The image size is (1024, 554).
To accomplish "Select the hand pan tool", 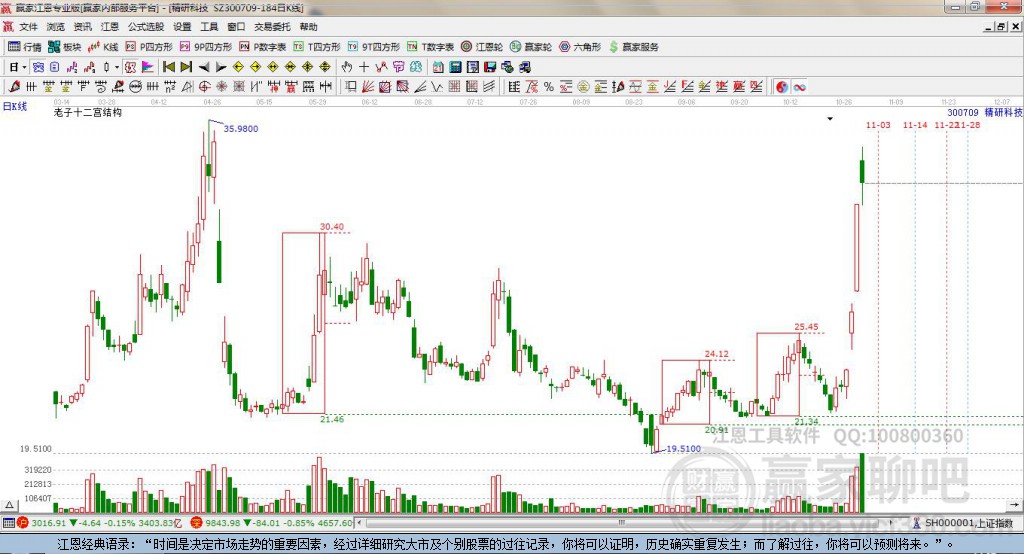I will click(346, 67).
